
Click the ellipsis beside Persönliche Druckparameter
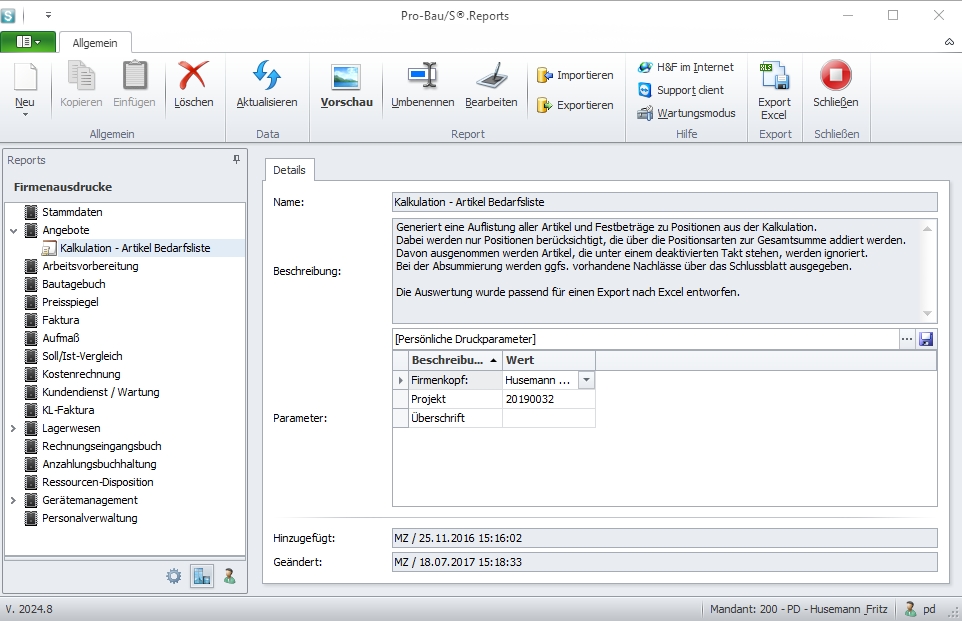click(x=905, y=338)
